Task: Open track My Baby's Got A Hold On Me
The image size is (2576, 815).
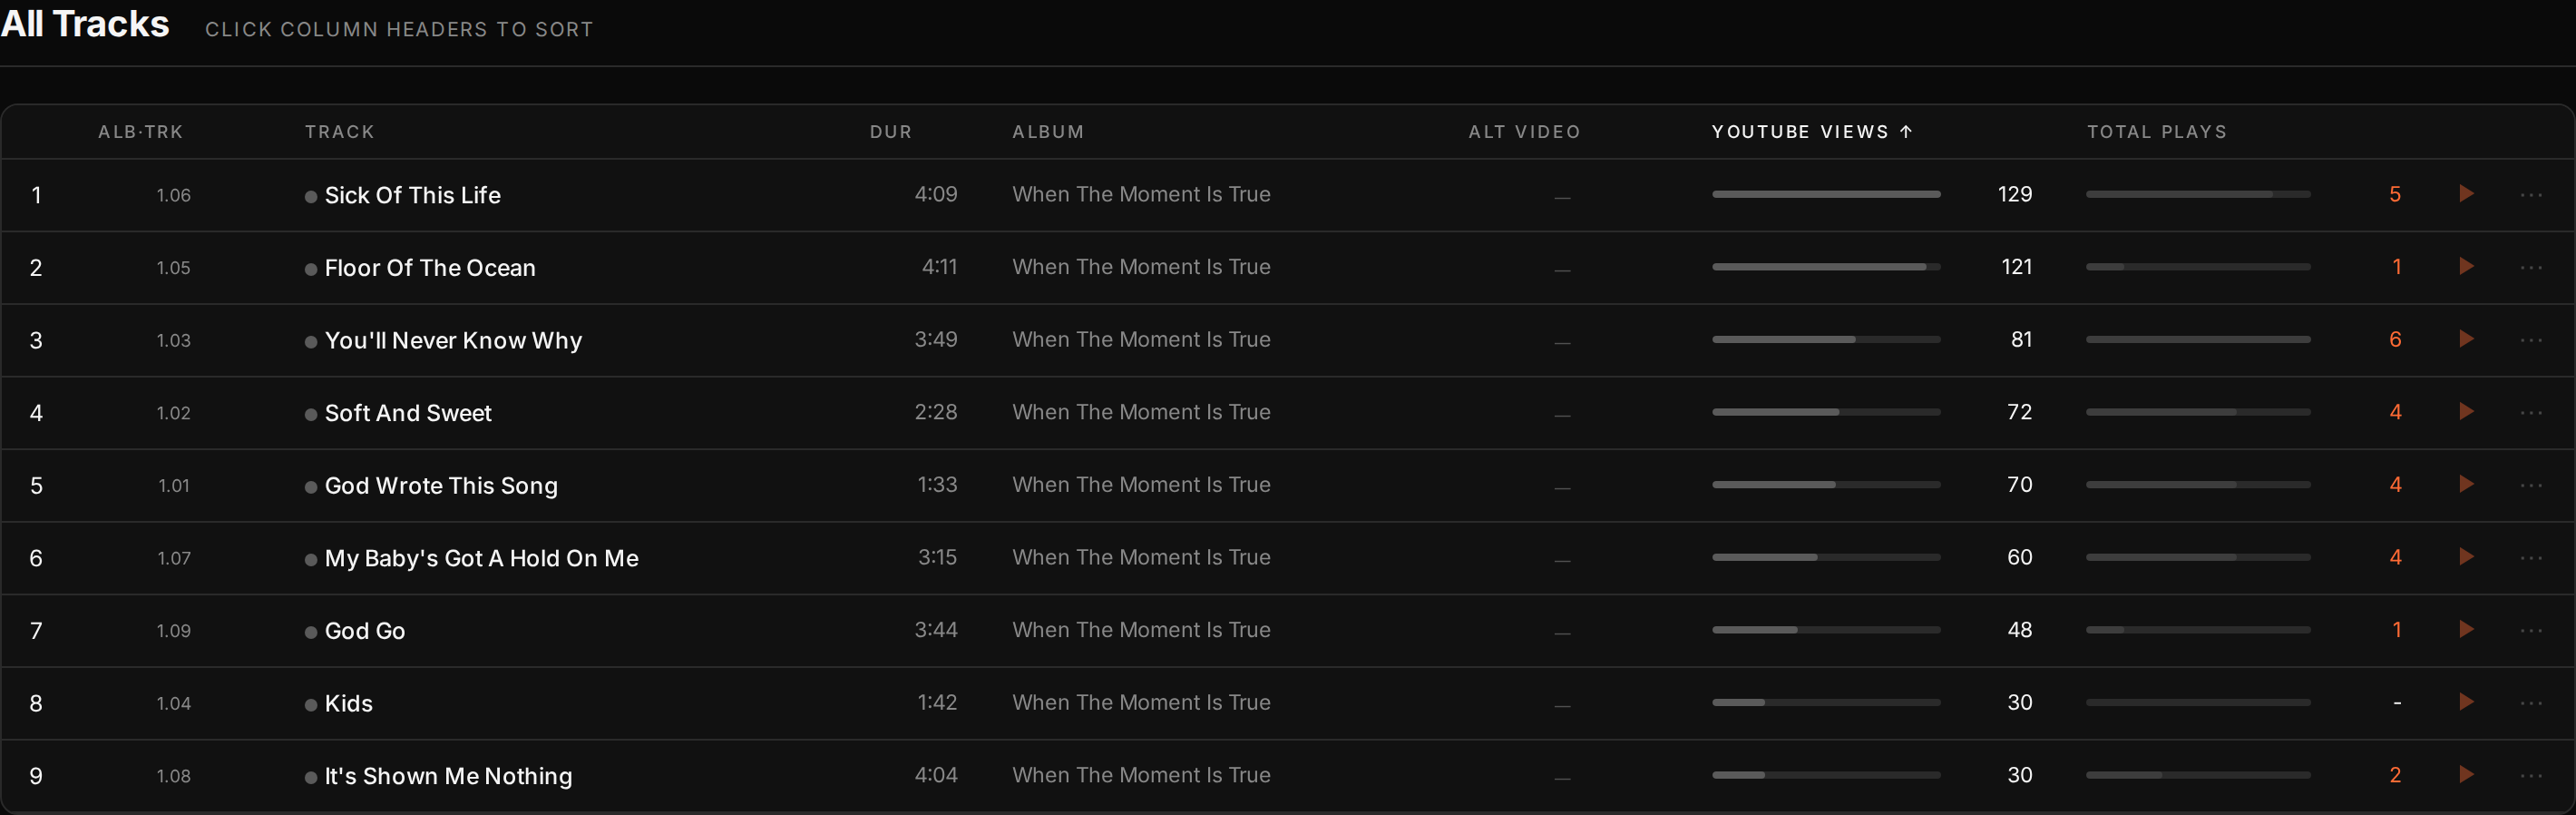Action: (x=481, y=558)
